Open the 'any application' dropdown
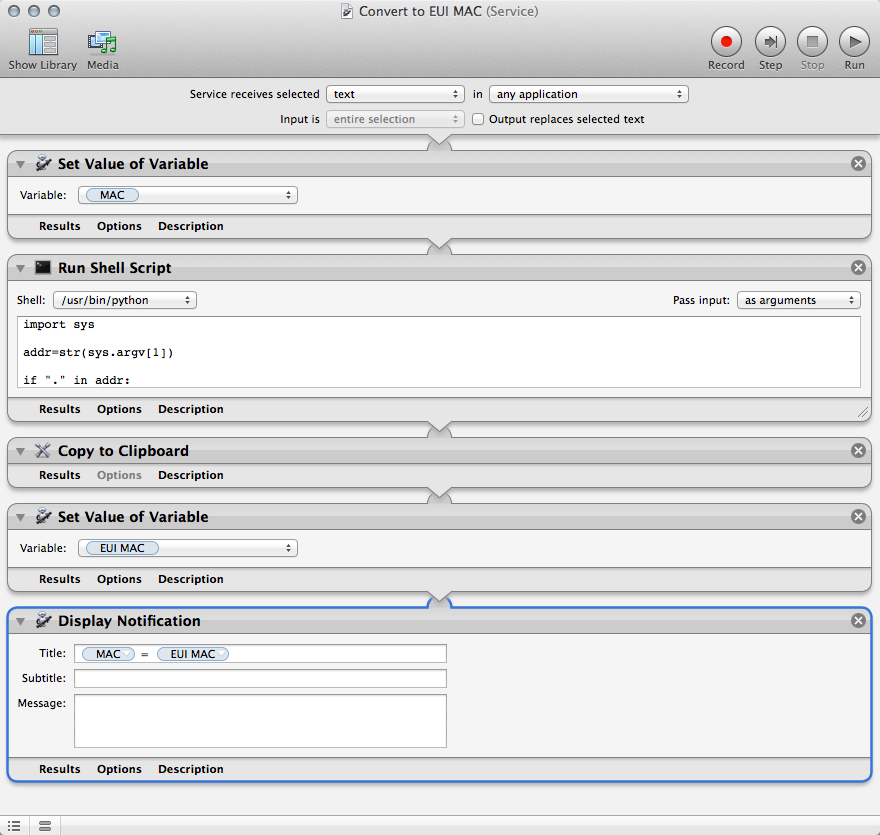The height and width of the screenshot is (835, 880). pyautogui.click(x=589, y=94)
